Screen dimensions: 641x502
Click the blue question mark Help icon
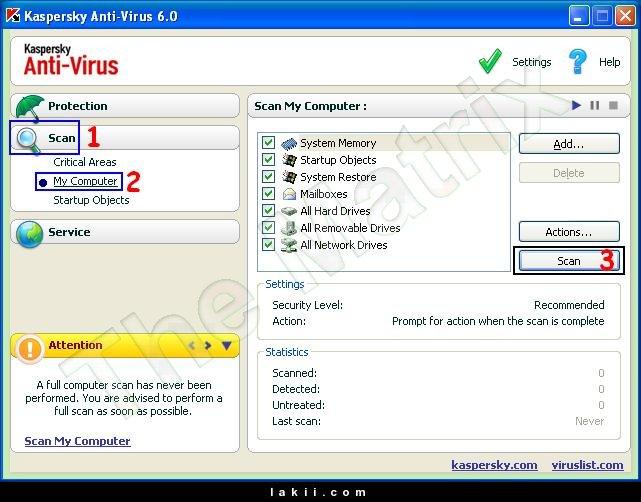[578, 61]
